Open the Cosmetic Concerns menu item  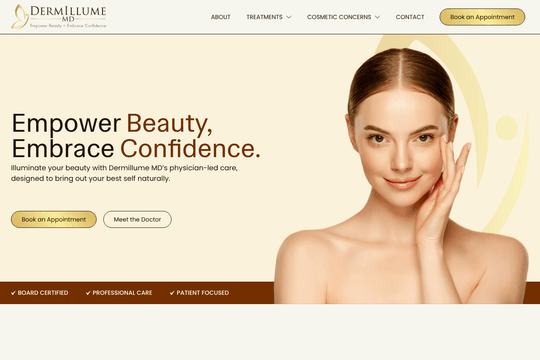coord(339,17)
